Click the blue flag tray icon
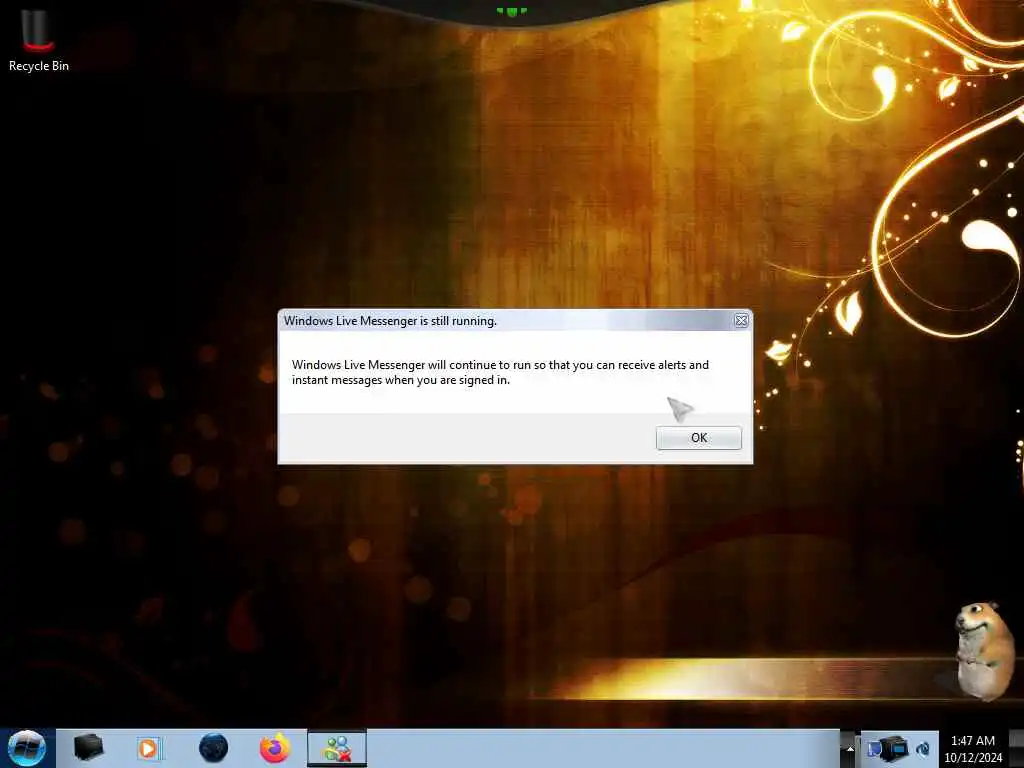Viewport: 1024px width, 768px height. click(873, 749)
